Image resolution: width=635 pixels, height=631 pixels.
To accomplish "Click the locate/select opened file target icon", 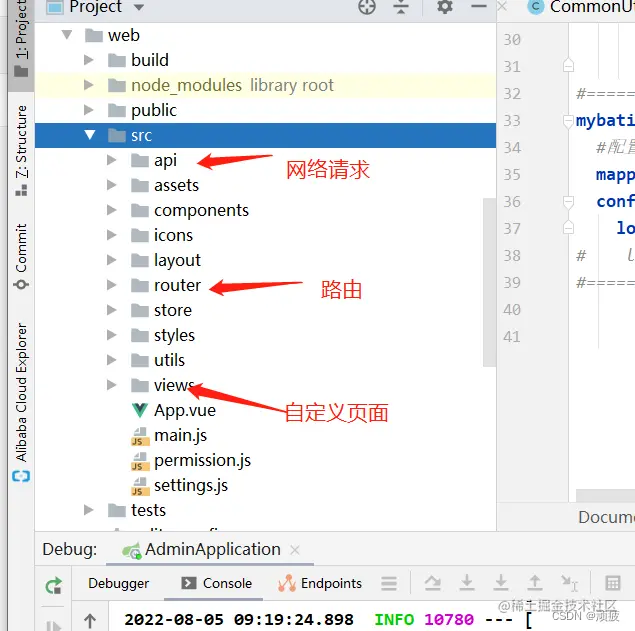I will (x=367, y=7).
